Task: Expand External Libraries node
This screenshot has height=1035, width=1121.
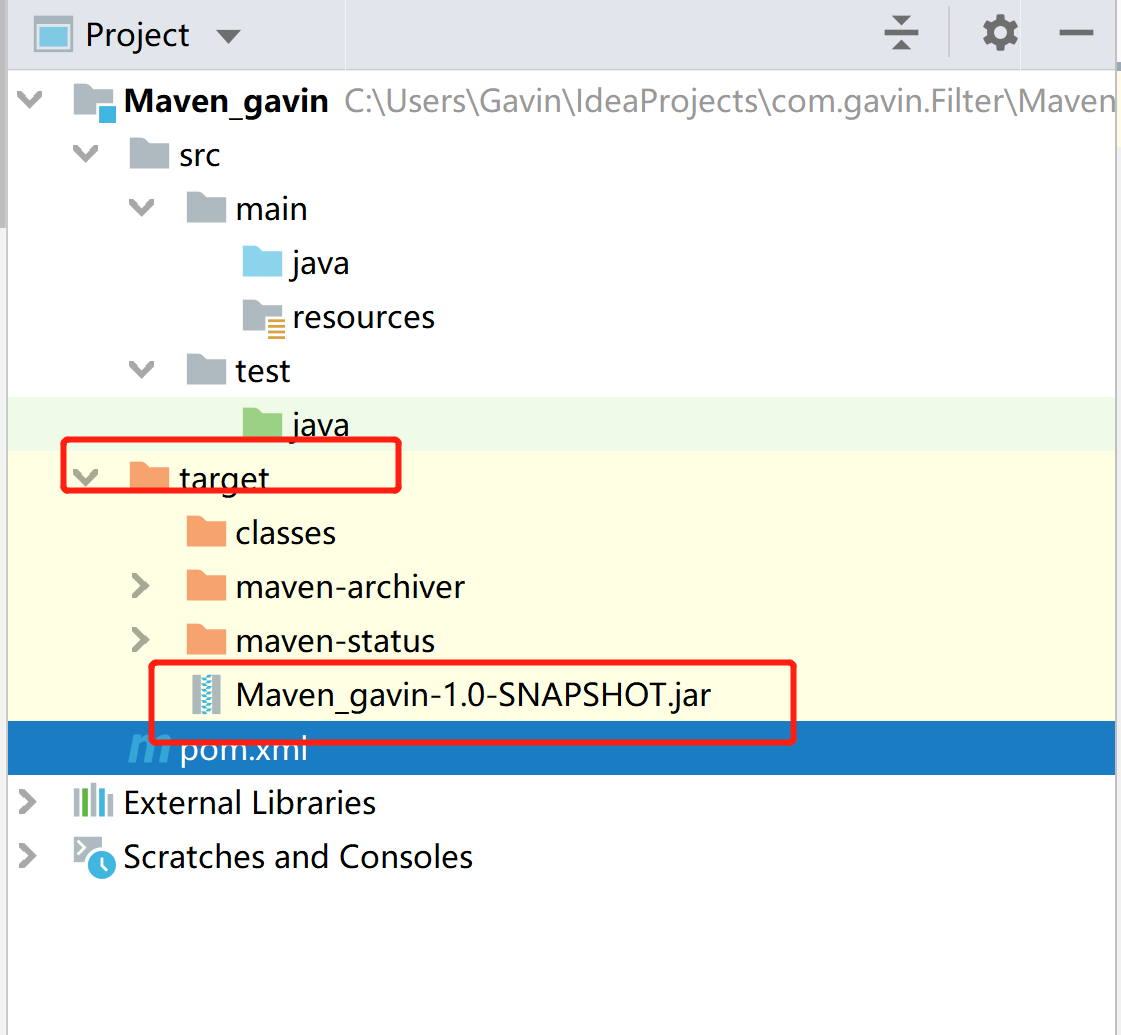Action: point(28,801)
